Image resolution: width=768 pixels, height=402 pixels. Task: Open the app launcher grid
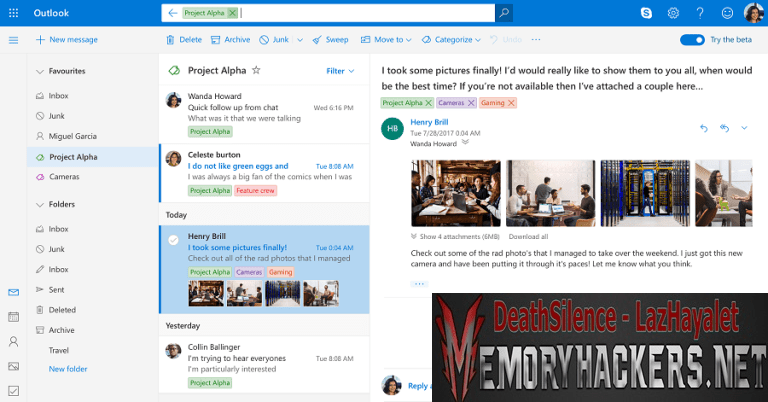[x=14, y=13]
